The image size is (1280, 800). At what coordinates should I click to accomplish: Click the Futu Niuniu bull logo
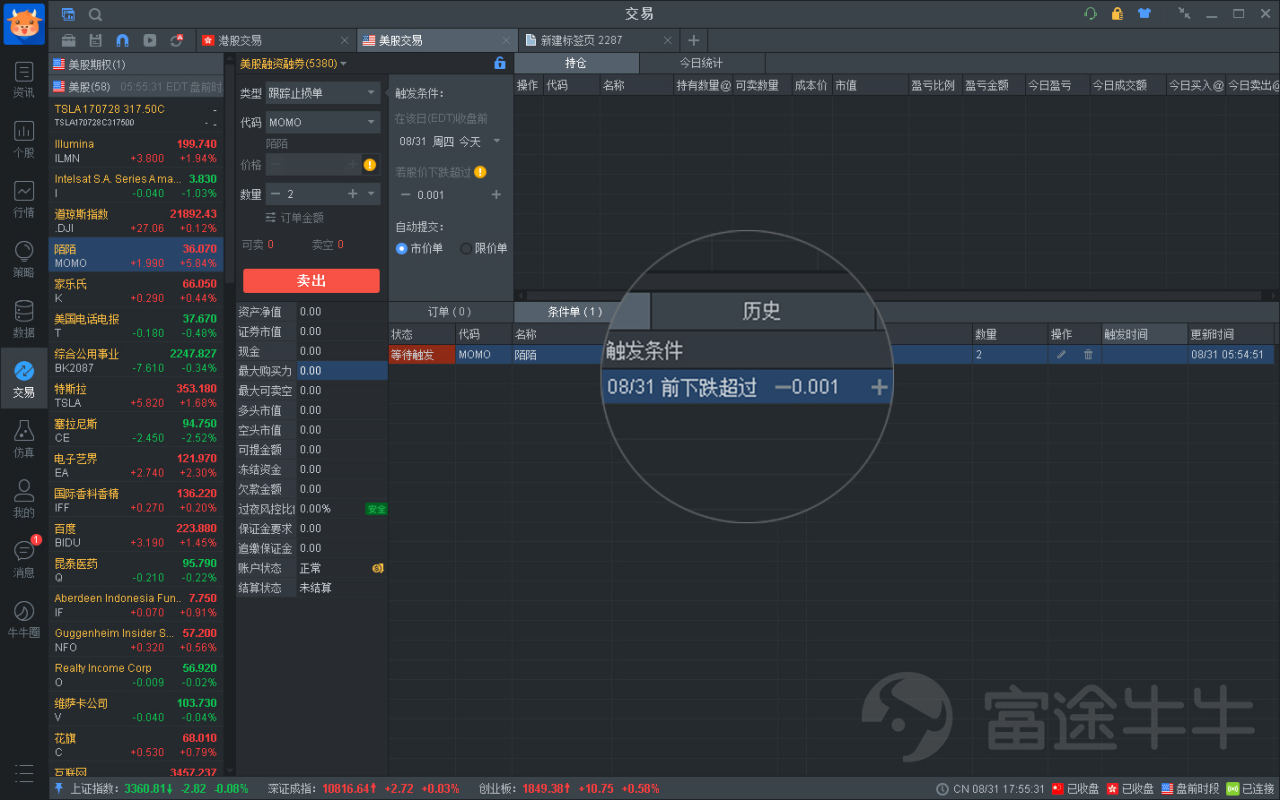[x=24, y=24]
